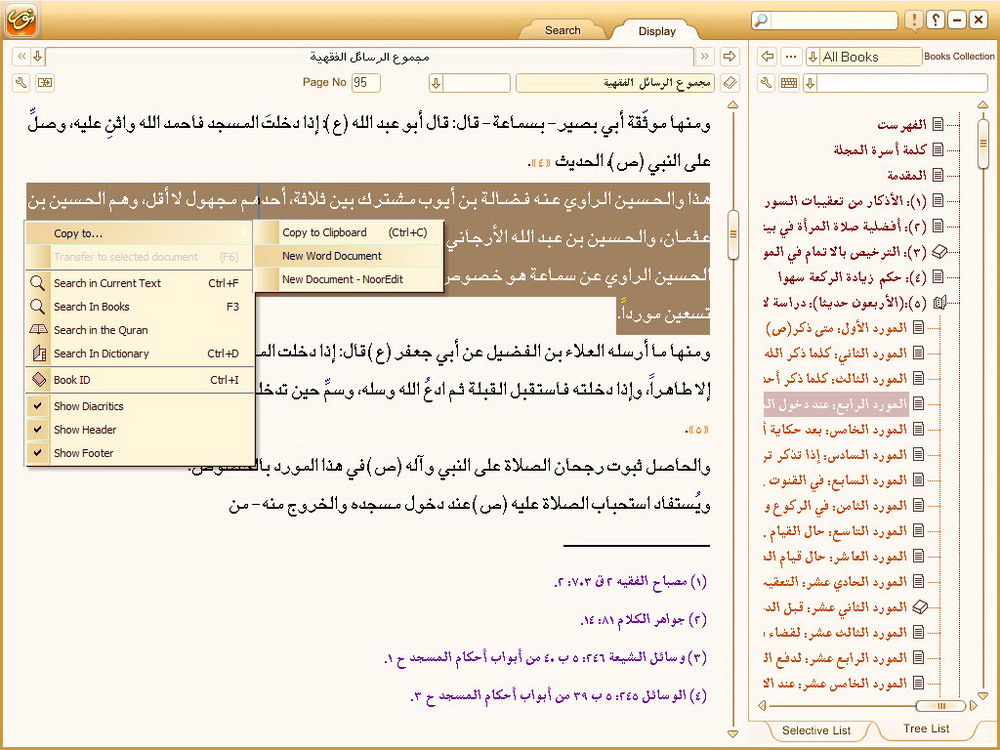
Task: Choose Copy to Clipboard
Action: click(348, 233)
